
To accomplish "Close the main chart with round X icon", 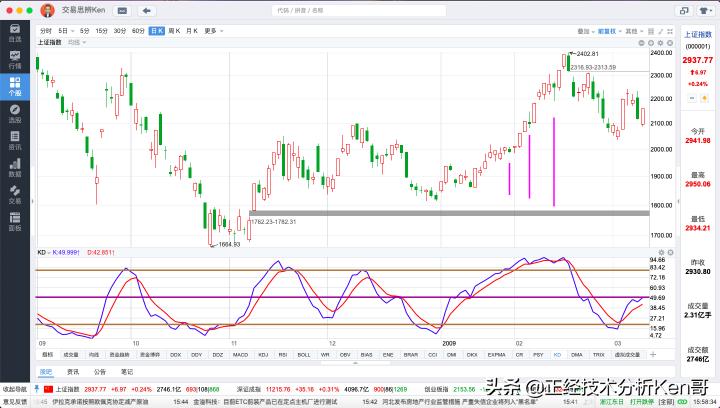I will coord(670,43).
